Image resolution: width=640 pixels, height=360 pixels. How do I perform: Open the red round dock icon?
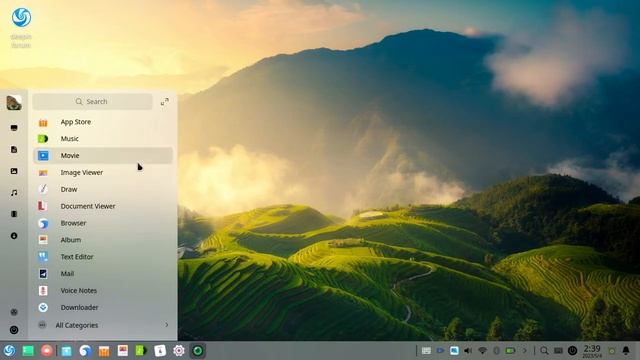point(47,351)
